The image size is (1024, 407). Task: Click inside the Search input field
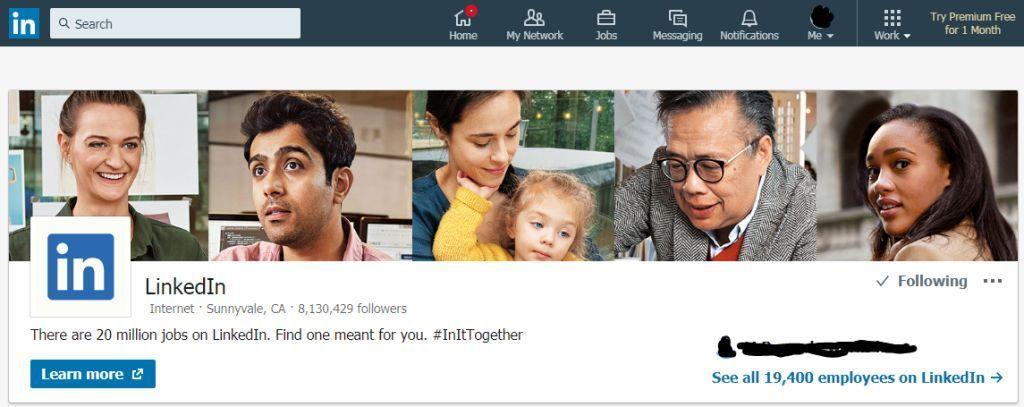click(x=175, y=24)
